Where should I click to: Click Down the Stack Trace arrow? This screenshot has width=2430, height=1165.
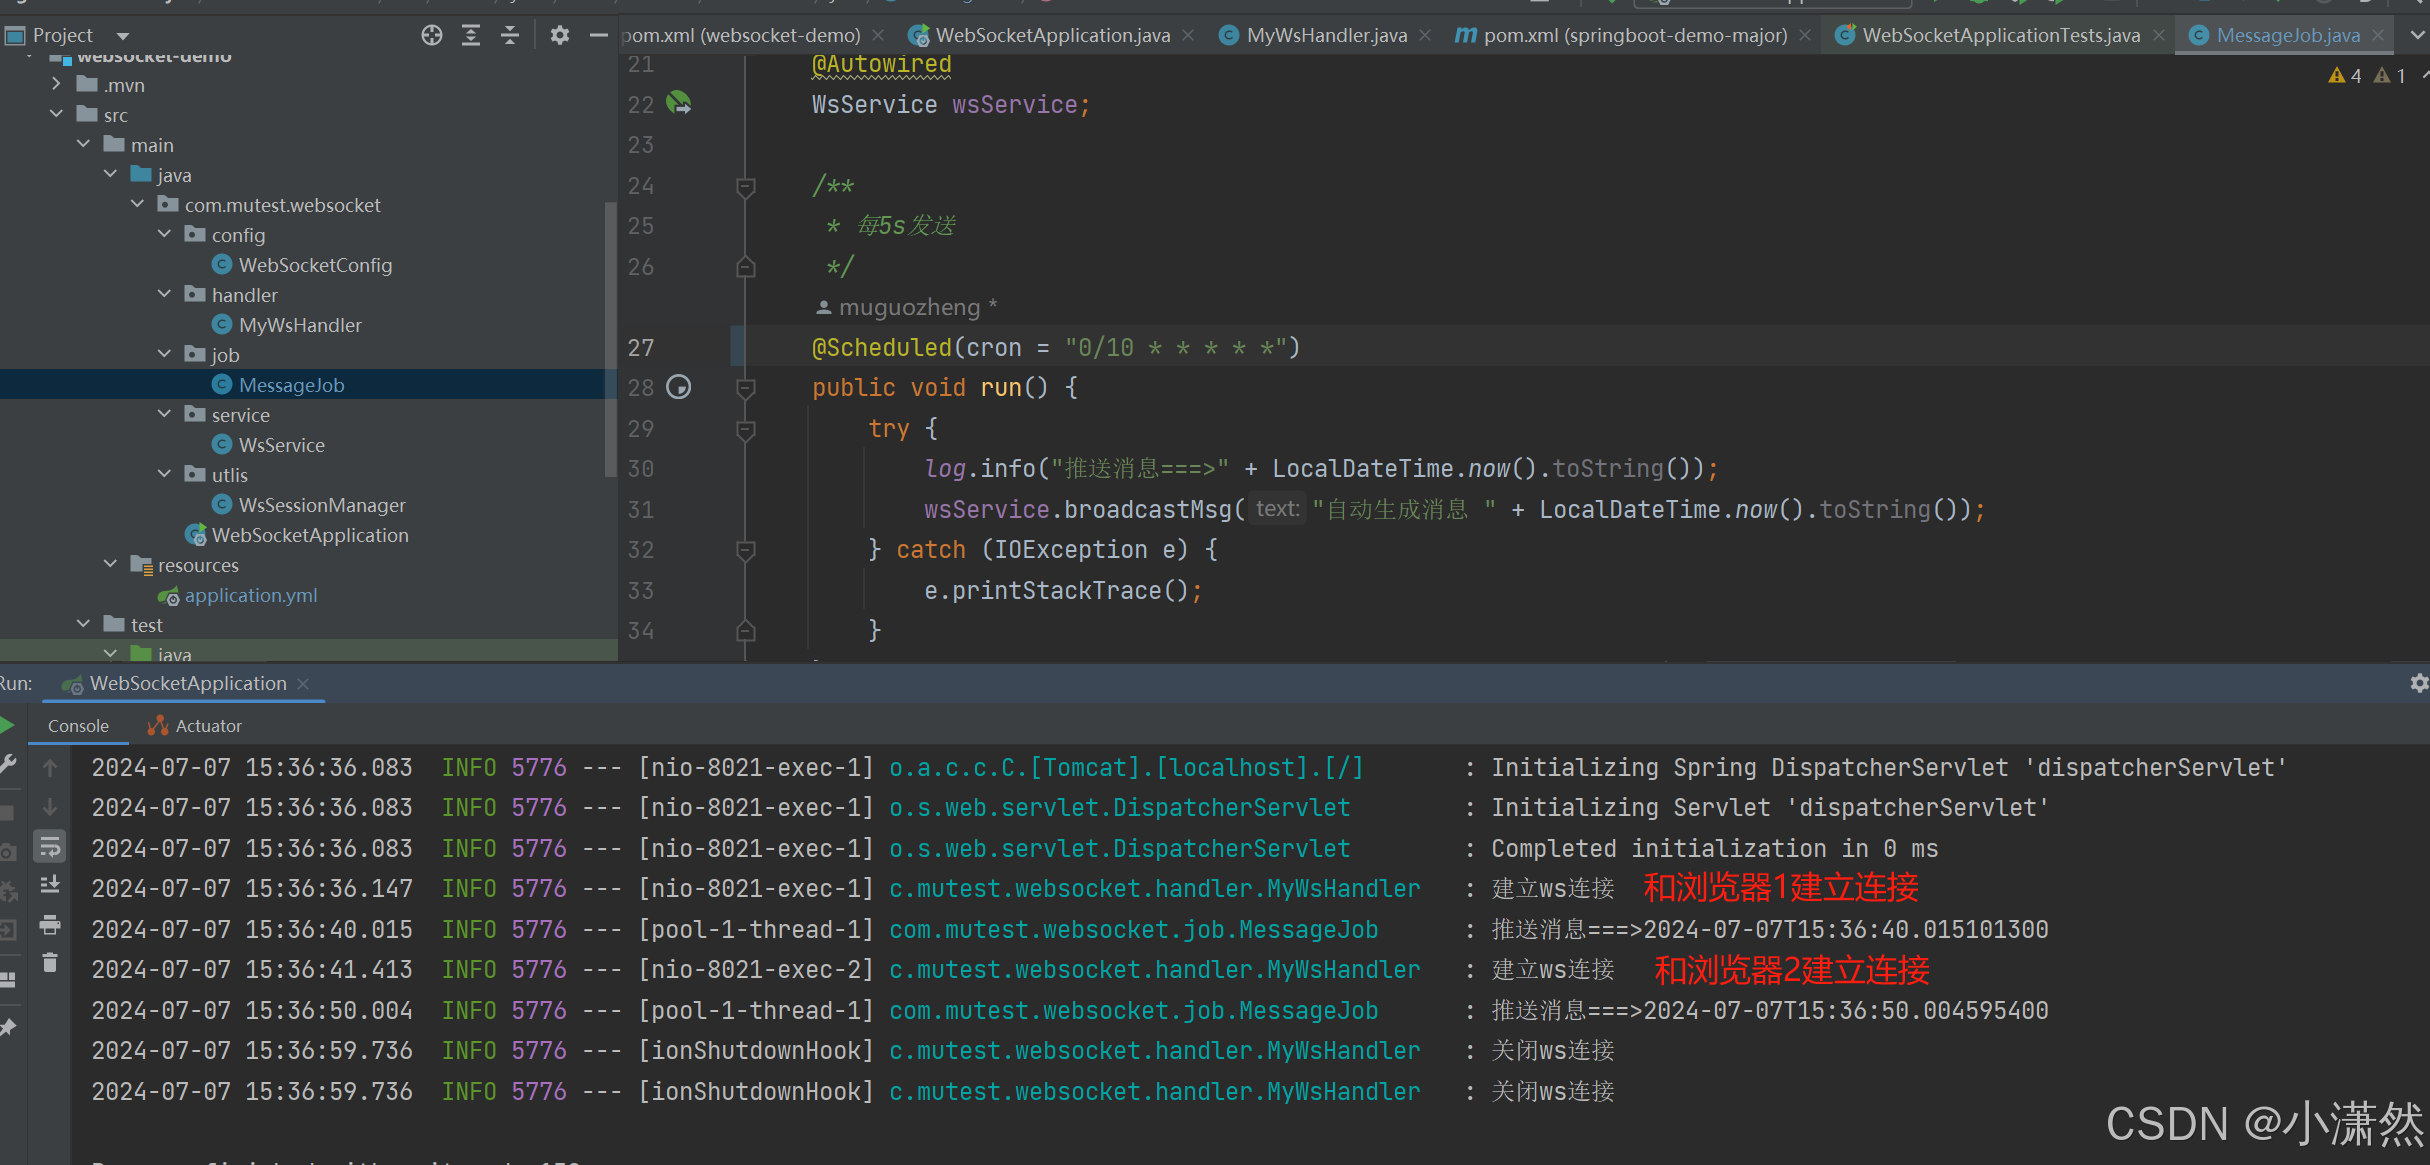tap(50, 807)
